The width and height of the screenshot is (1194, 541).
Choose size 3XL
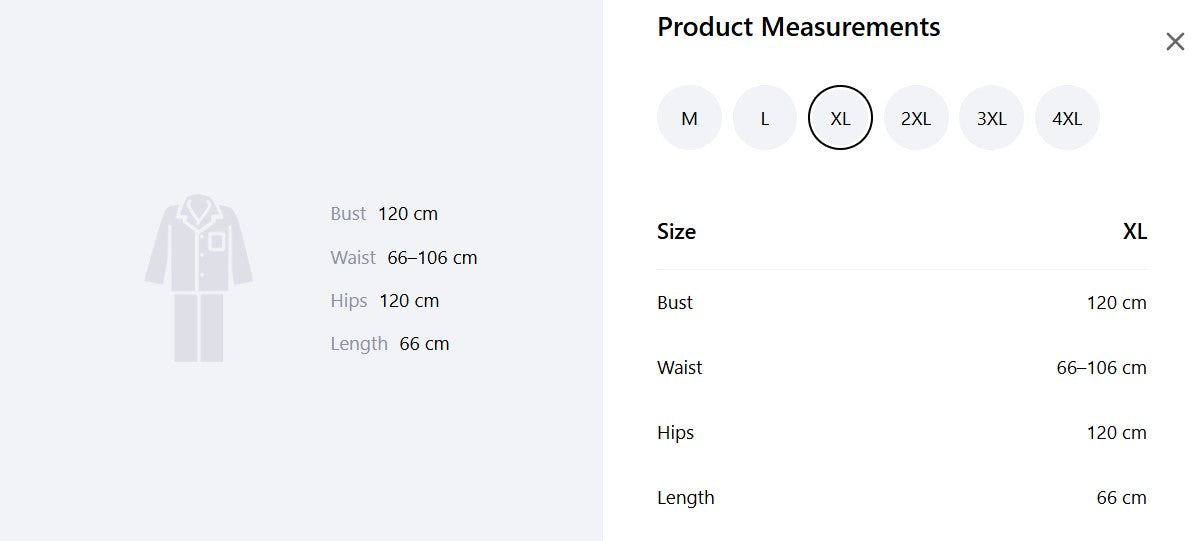(991, 118)
